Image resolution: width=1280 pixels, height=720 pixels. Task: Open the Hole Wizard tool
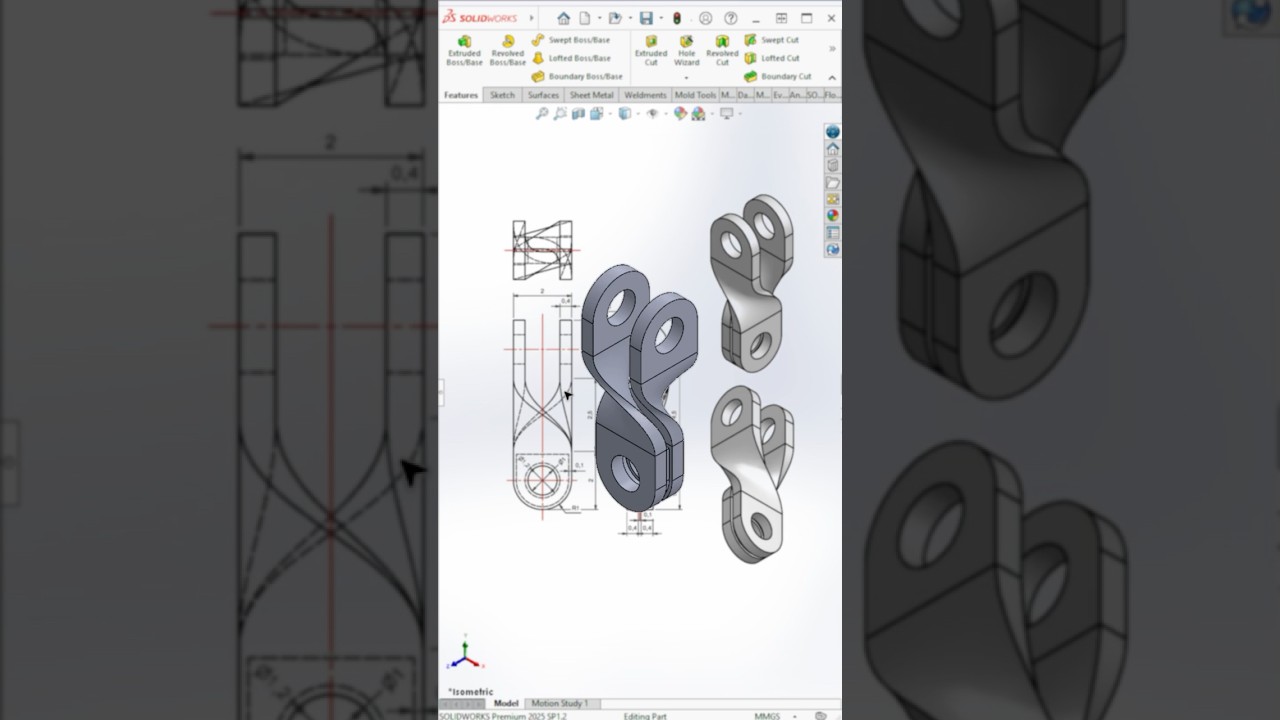click(x=686, y=51)
